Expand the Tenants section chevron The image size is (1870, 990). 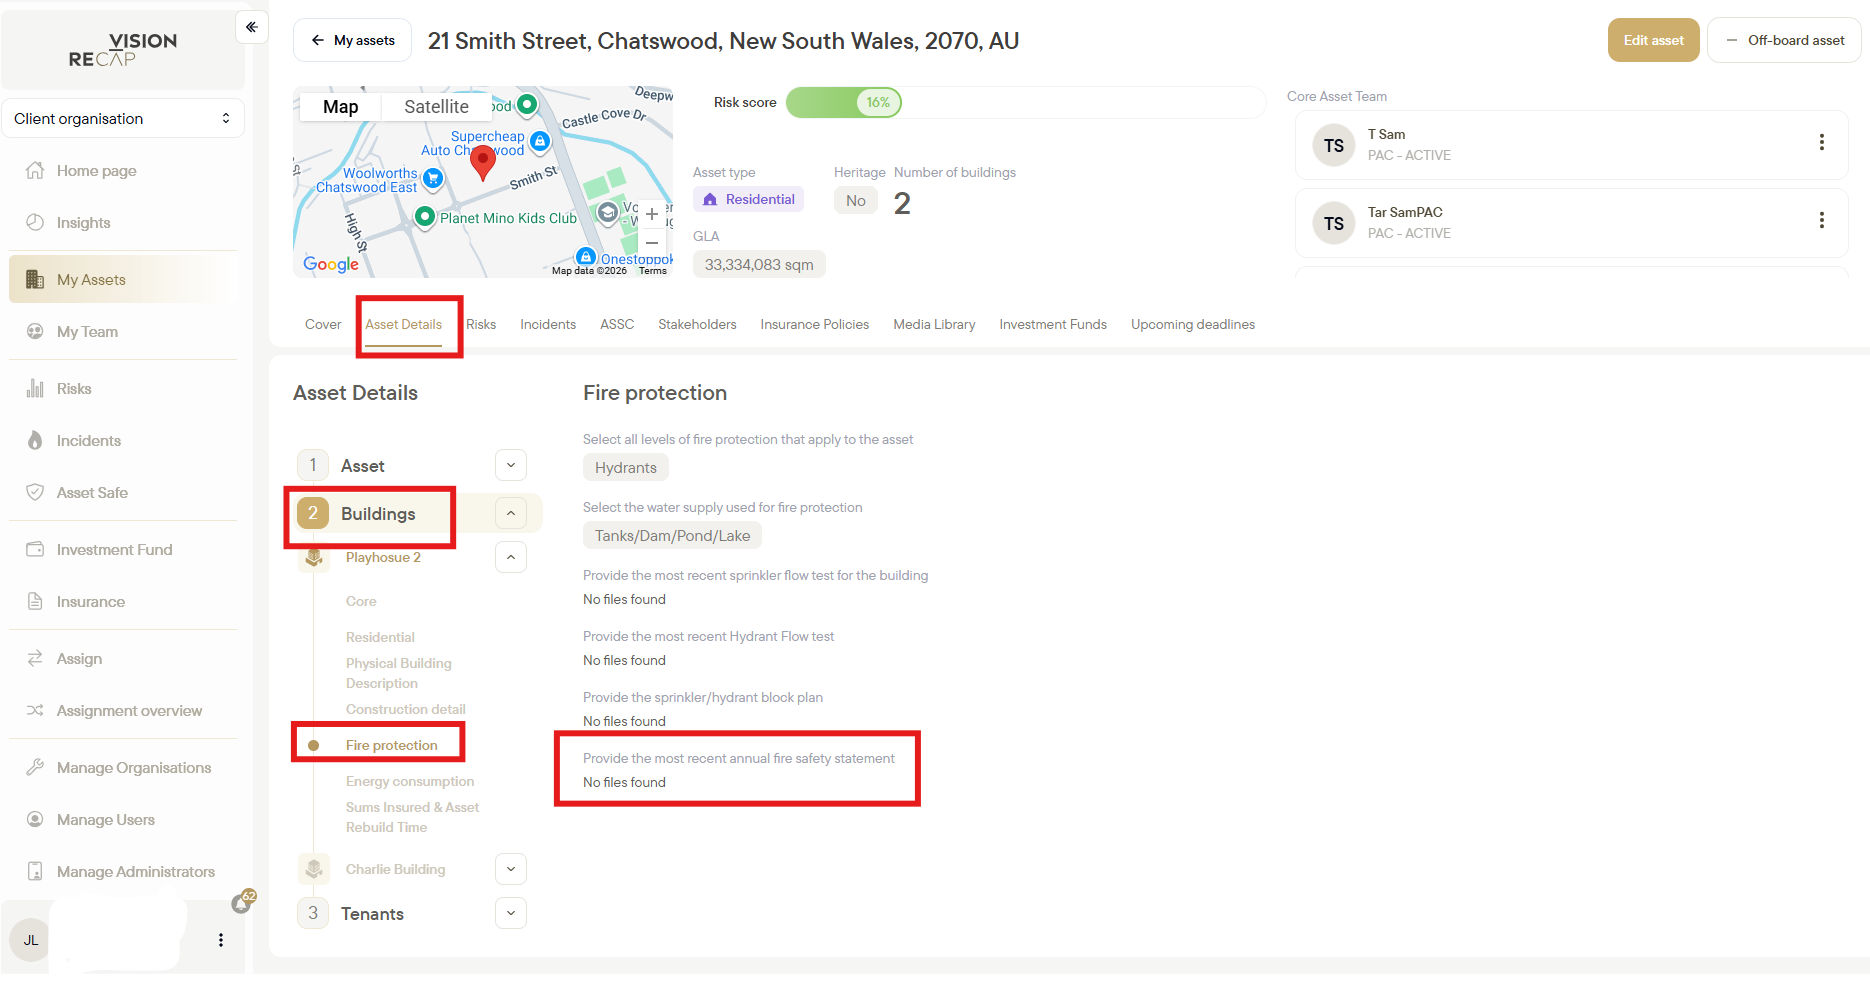point(511,913)
